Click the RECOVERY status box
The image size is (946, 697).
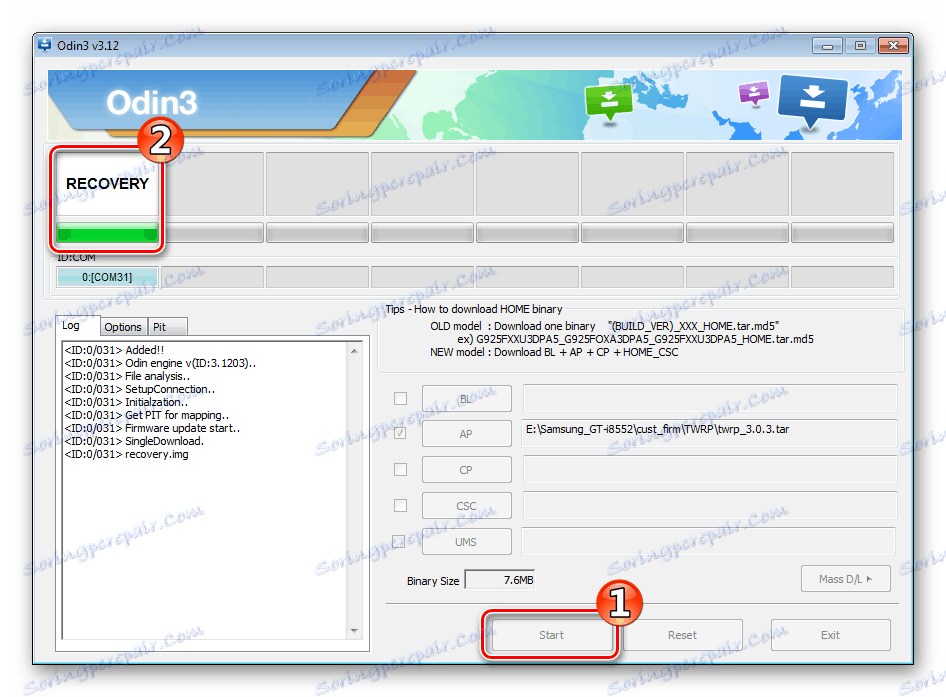tap(107, 183)
